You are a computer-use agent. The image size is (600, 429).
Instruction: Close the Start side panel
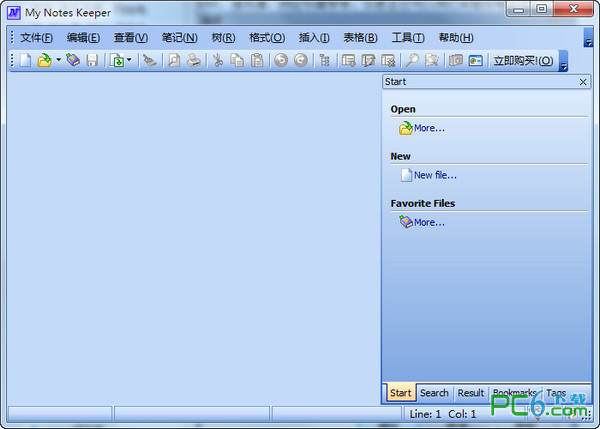tap(583, 82)
